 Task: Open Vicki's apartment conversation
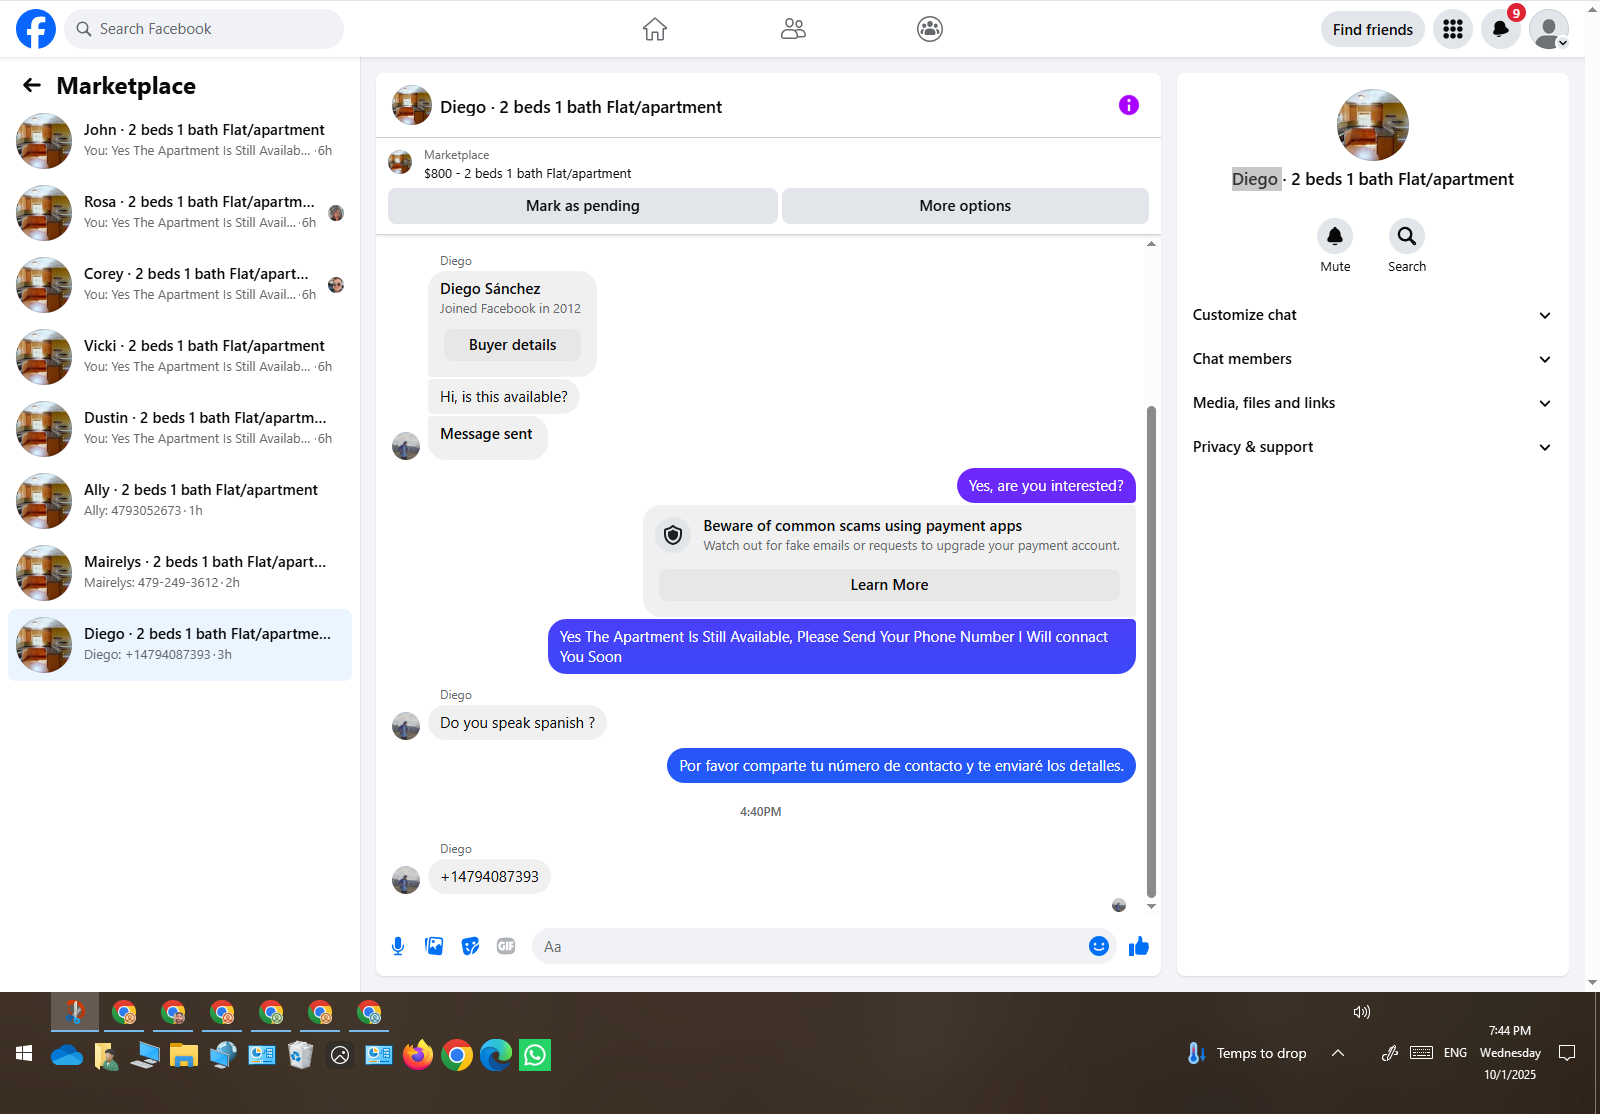click(180, 357)
